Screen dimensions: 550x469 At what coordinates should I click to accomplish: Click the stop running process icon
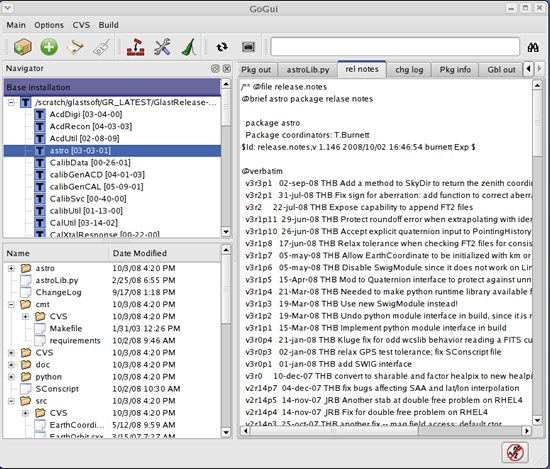point(515,452)
